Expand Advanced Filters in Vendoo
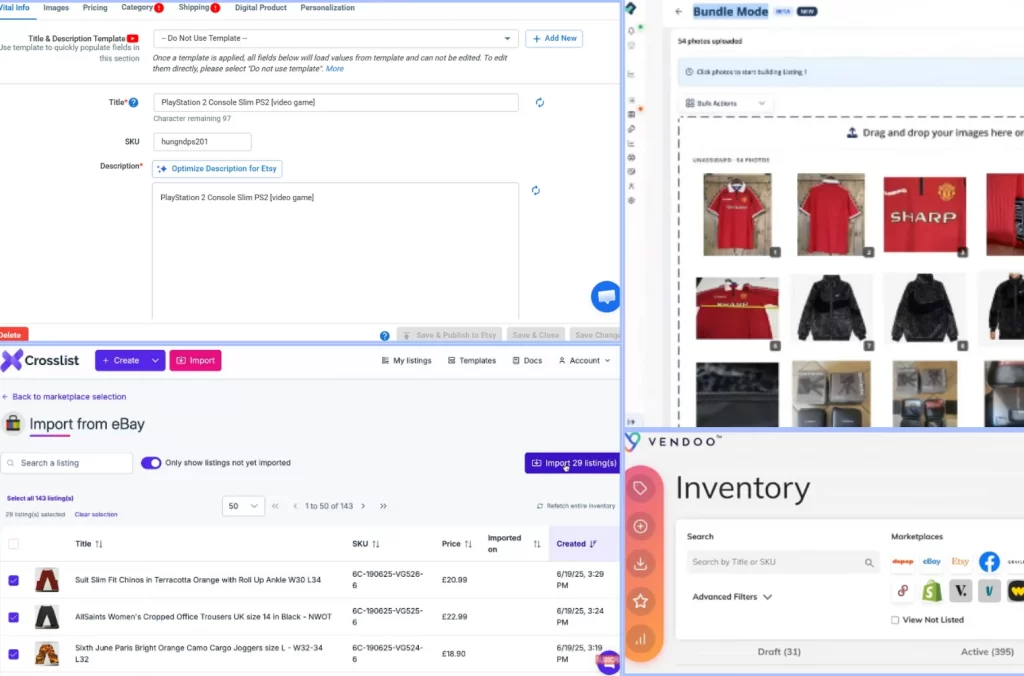 732,597
